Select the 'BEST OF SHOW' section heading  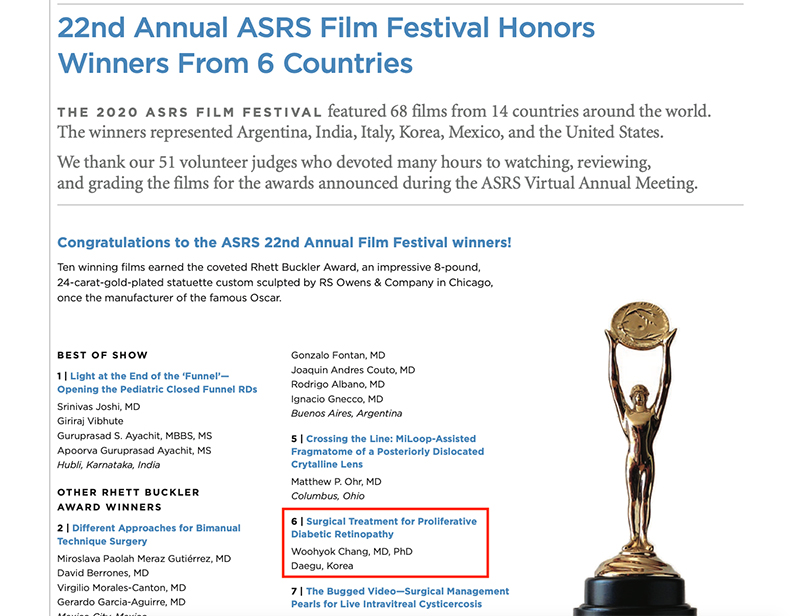[x=103, y=355]
